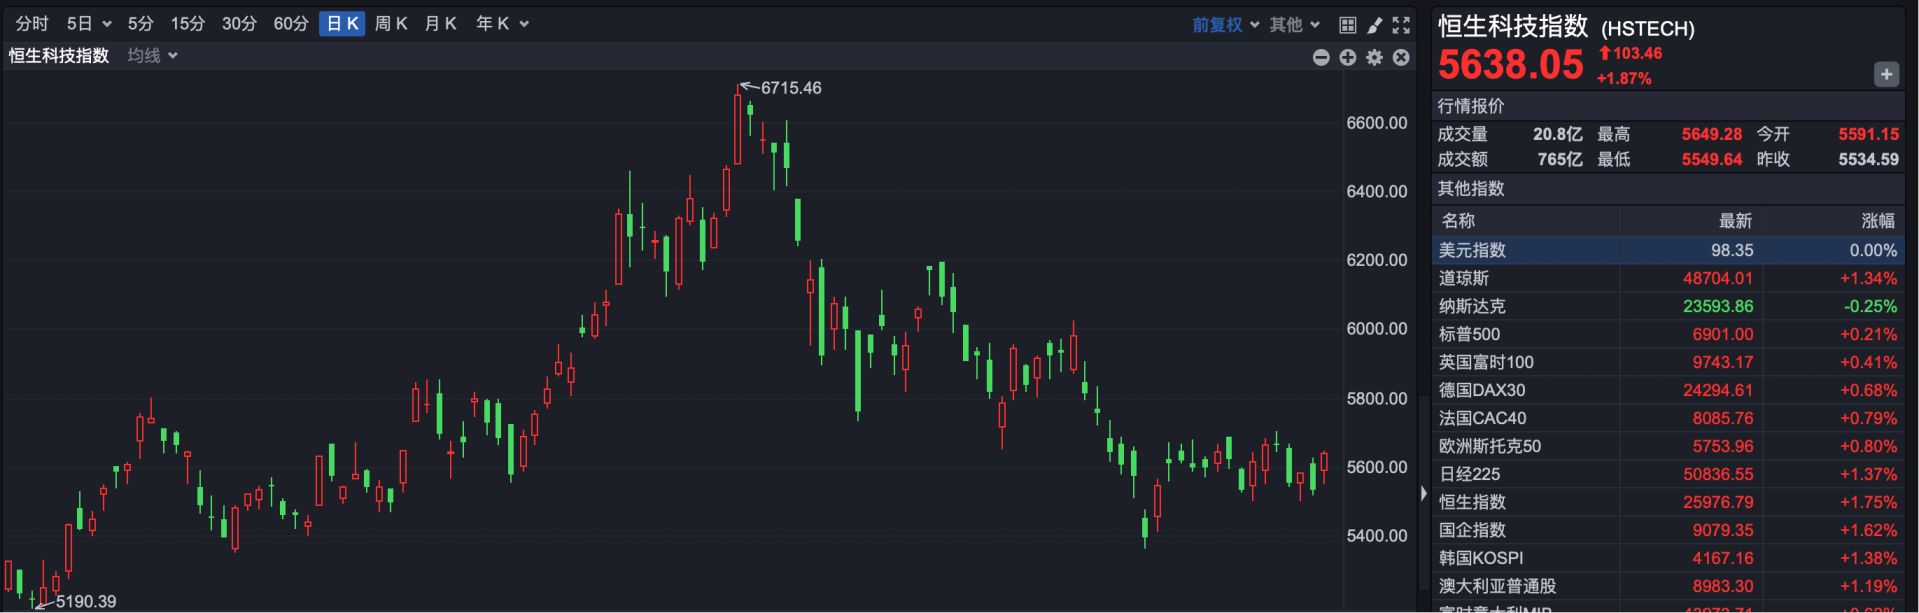The height and width of the screenshot is (613, 1919).
Task: Sort index list by 涨幅 column header
Action: pos(1877,221)
